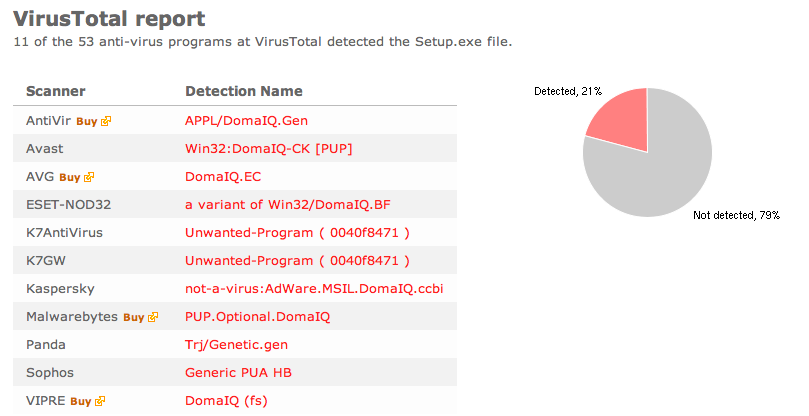Follow the VIPRE Buy link
The width and height of the screenshot is (809, 416).
[80, 402]
